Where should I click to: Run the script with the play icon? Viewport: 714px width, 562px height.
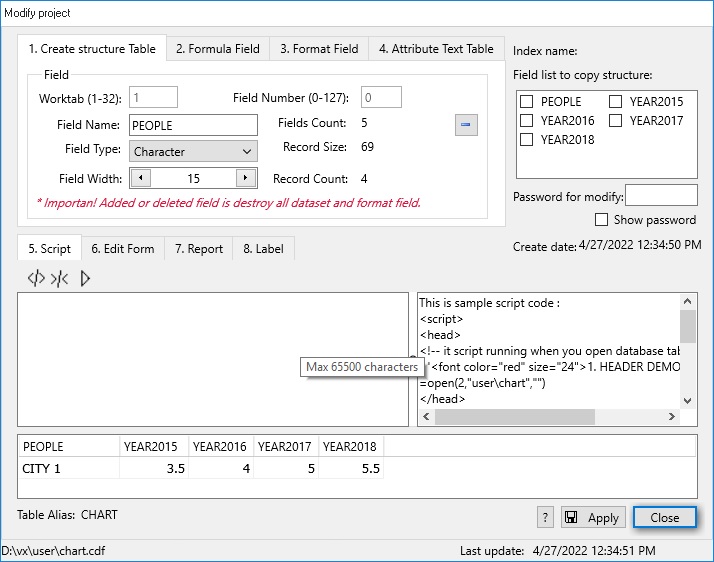click(85, 278)
